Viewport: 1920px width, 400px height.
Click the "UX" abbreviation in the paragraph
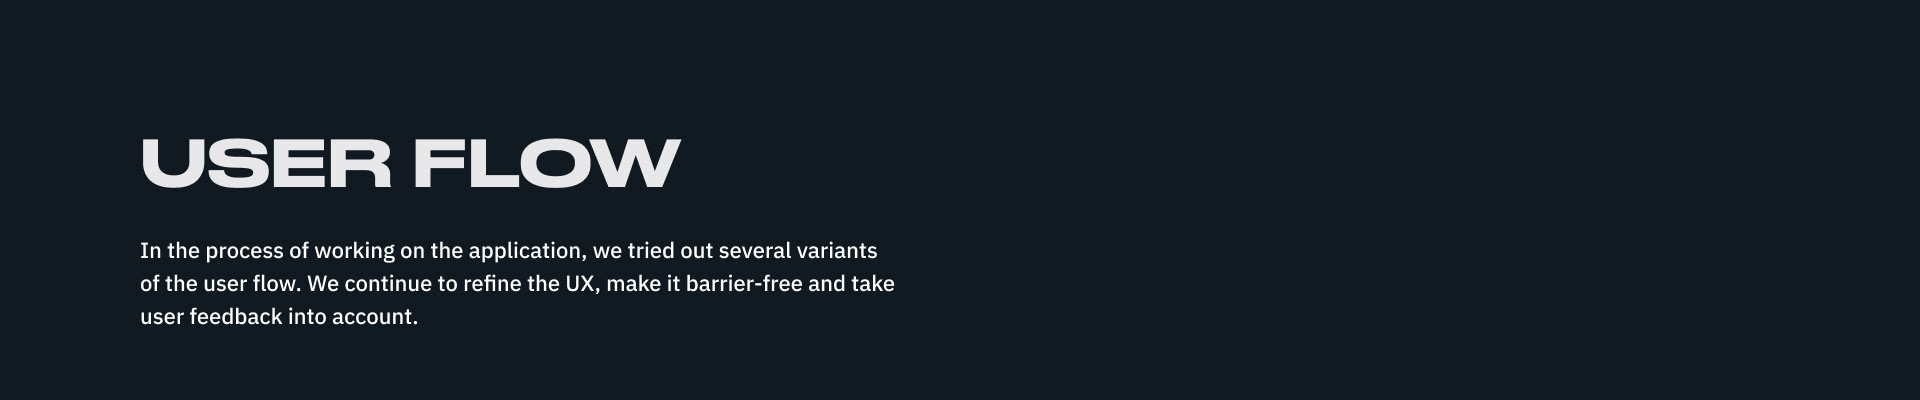click(x=580, y=284)
